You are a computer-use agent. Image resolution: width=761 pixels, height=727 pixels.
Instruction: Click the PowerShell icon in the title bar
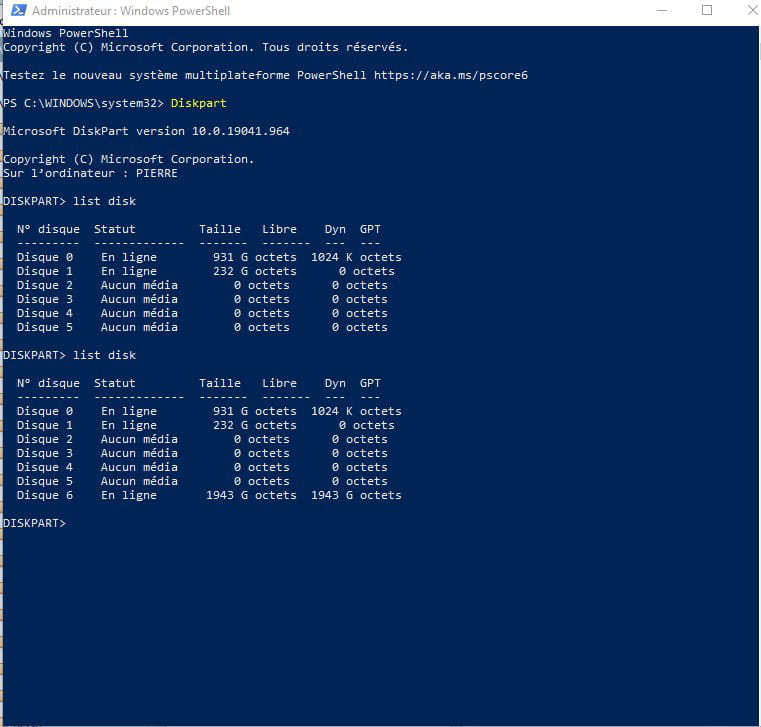pyautogui.click(x=17, y=11)
